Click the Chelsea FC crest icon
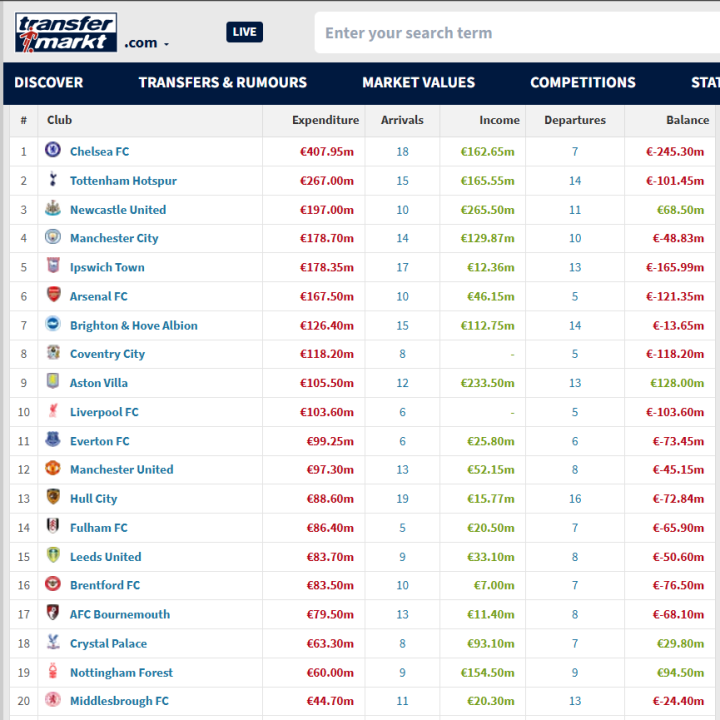The width and height of the screenshot is (720, 720). pyautogui.click(x=53, y=150)
